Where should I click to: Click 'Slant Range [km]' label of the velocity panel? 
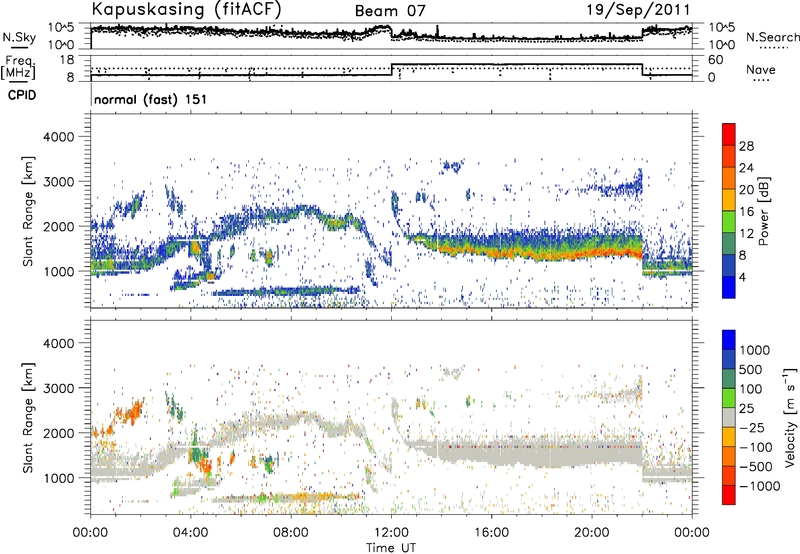[x=28, y=418]
